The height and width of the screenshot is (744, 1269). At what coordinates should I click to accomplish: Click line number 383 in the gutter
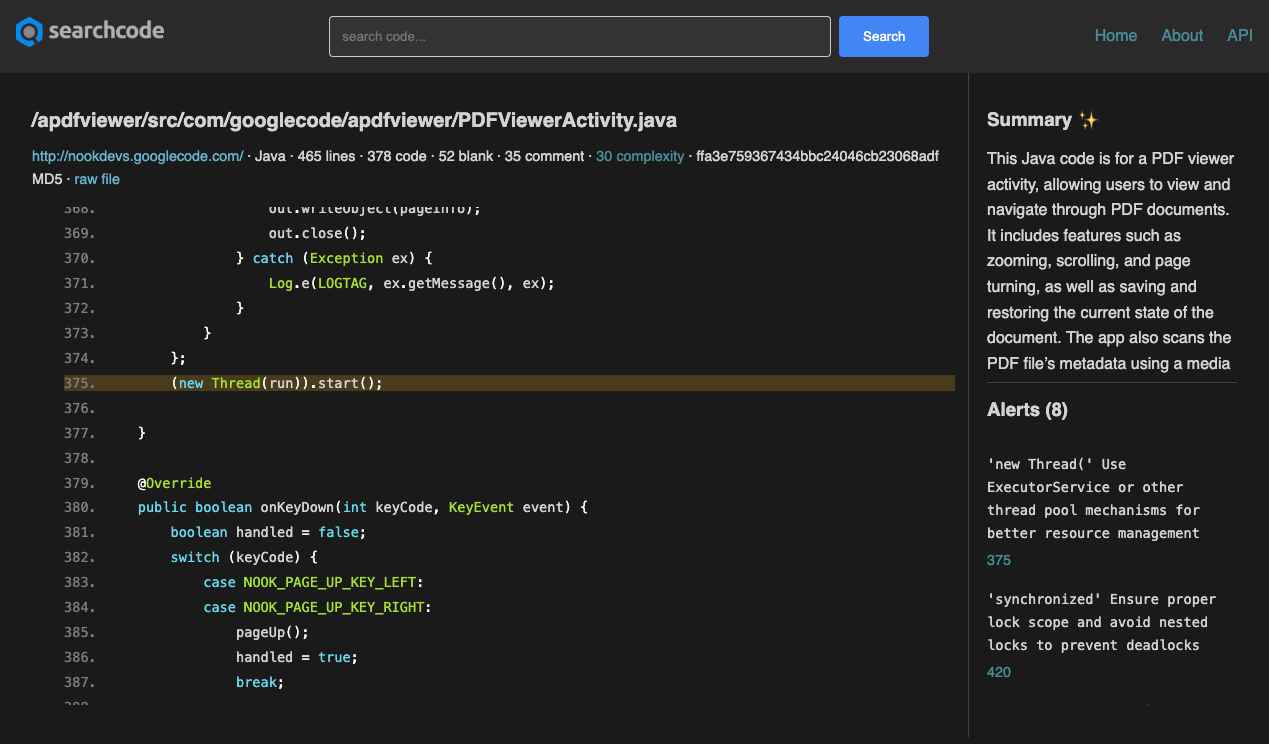[x=80, y=582]
